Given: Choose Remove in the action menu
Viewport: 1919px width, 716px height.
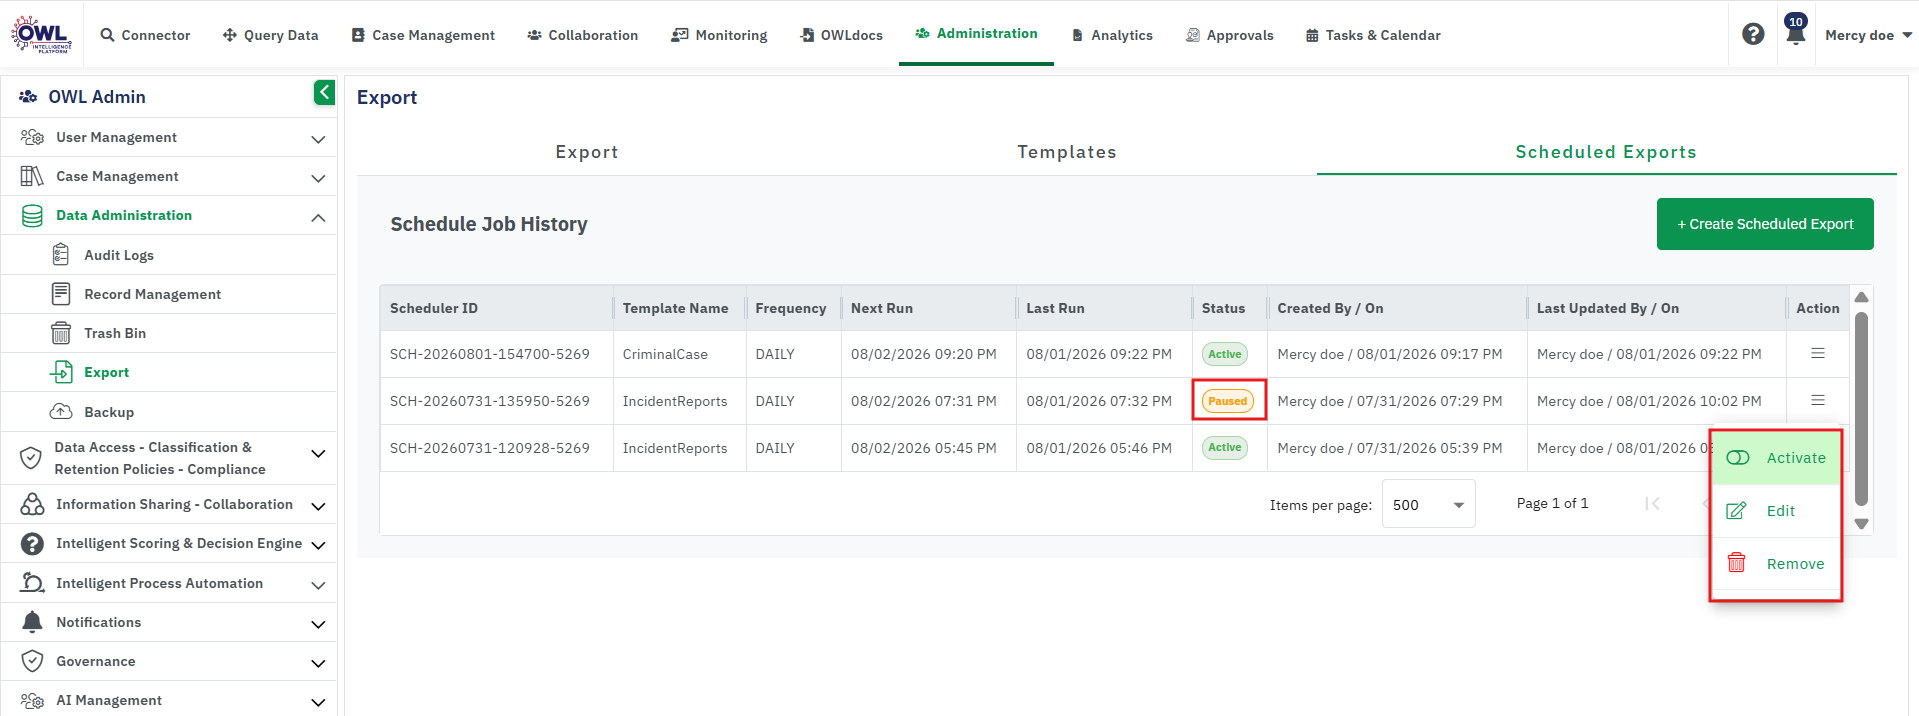Looking at the screenshot, I should pyautogui.click(x=1777, y=564).
